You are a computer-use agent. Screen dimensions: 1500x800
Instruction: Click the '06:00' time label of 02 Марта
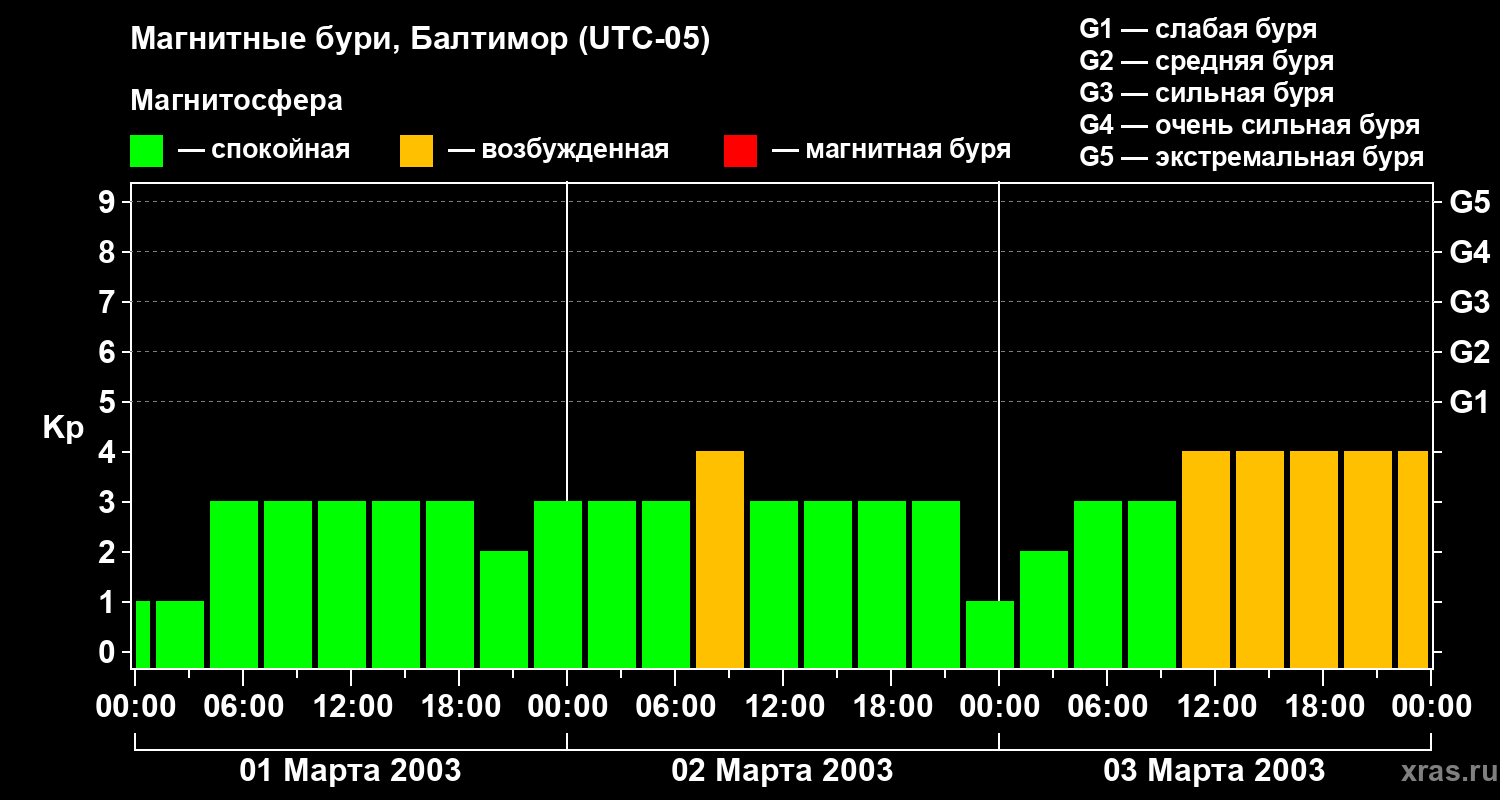674,707
